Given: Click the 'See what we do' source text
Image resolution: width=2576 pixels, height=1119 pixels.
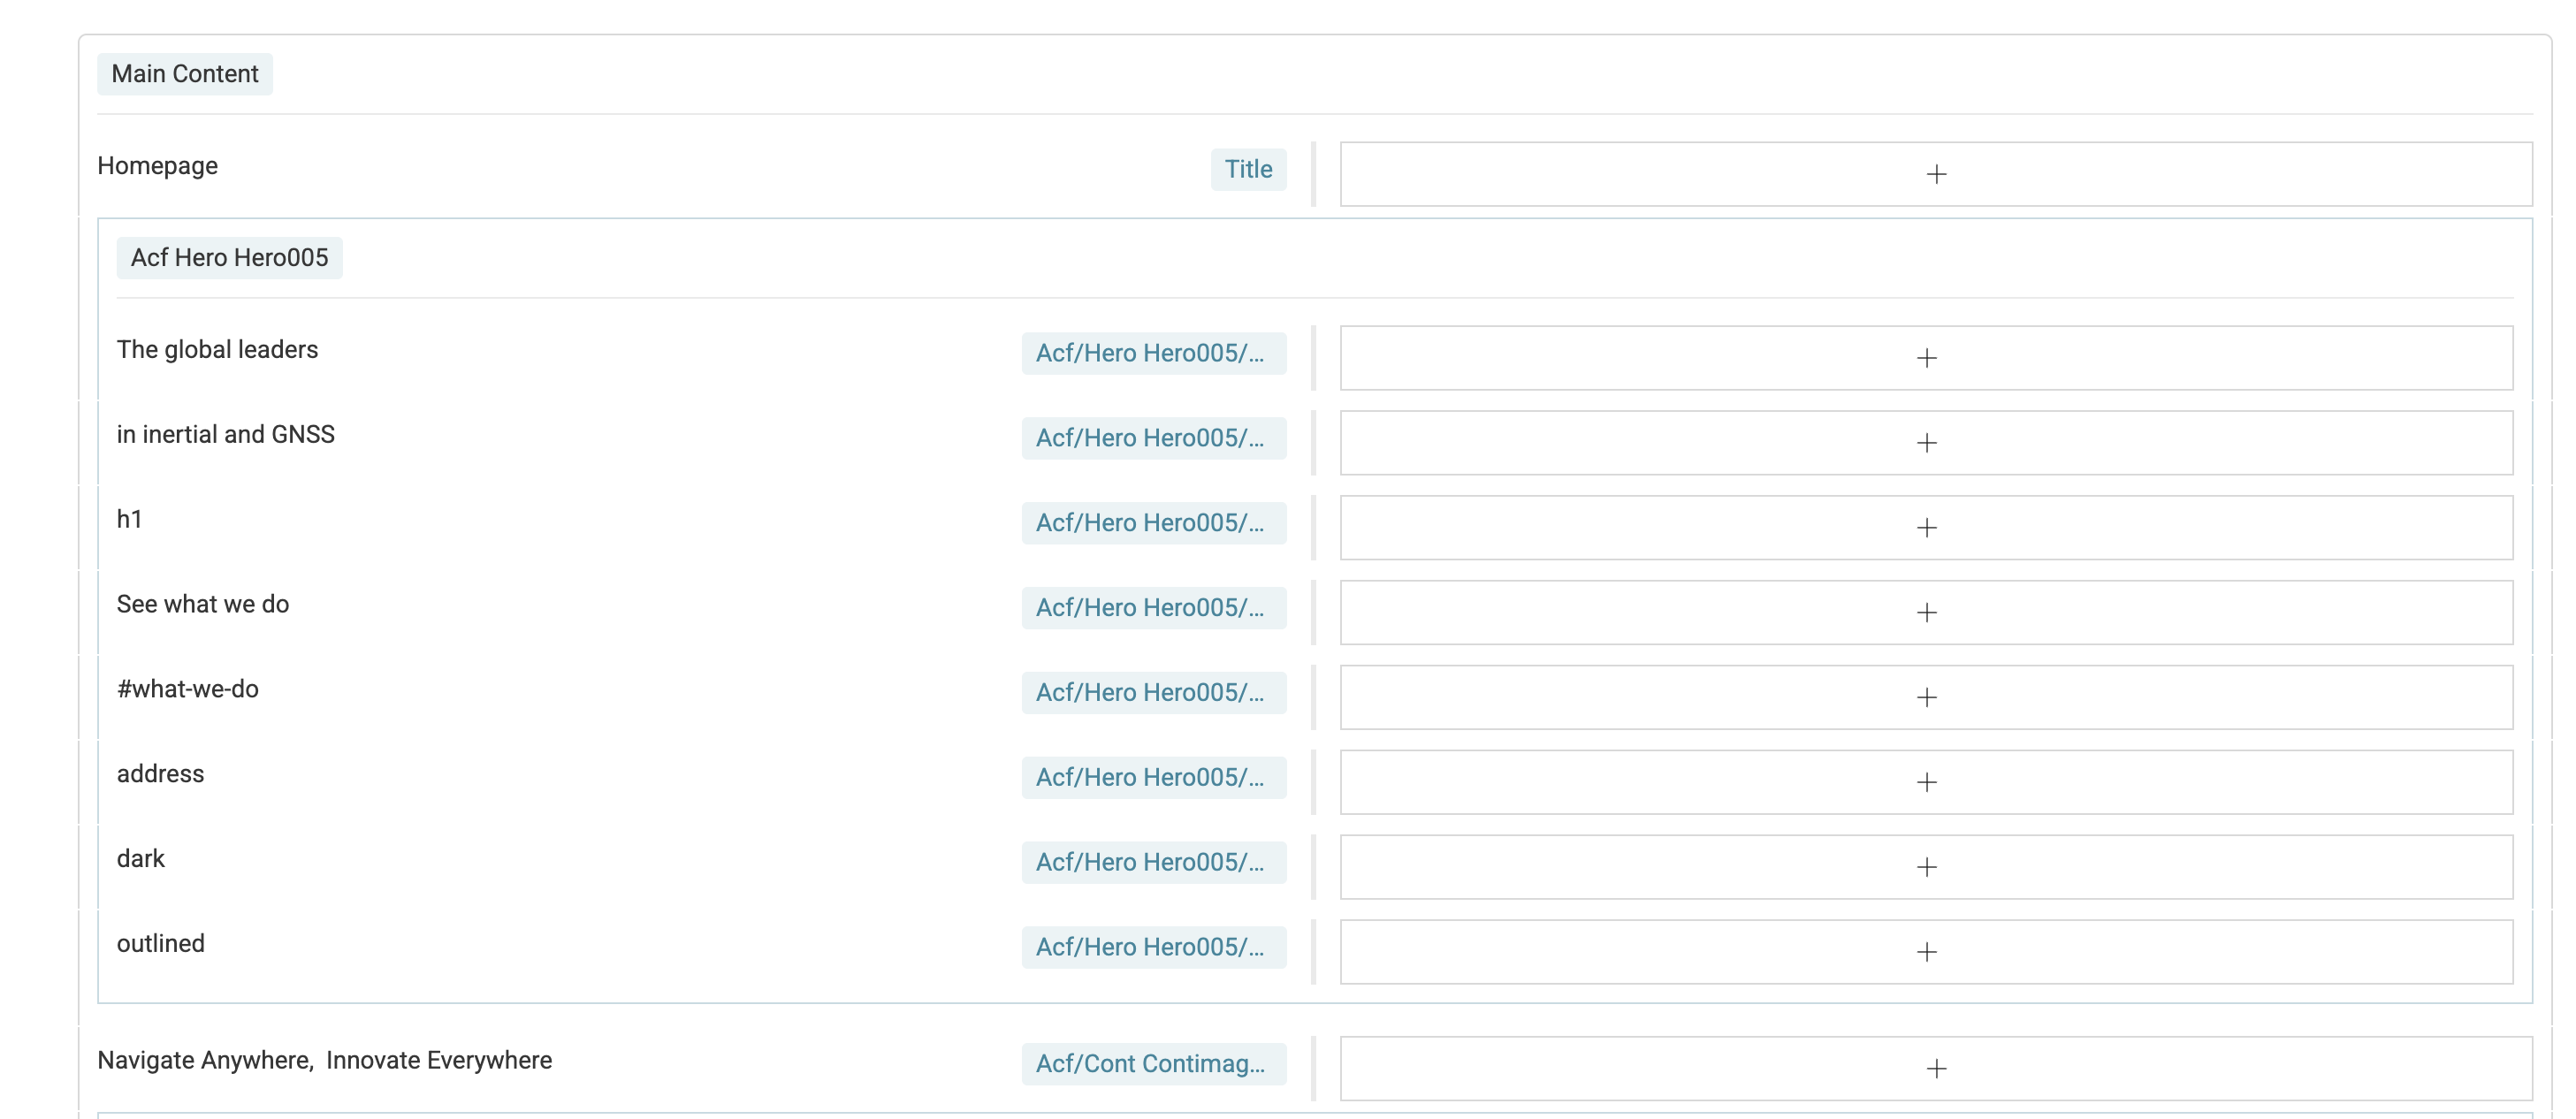Looking at the screenshot, I should pos(203,605).
